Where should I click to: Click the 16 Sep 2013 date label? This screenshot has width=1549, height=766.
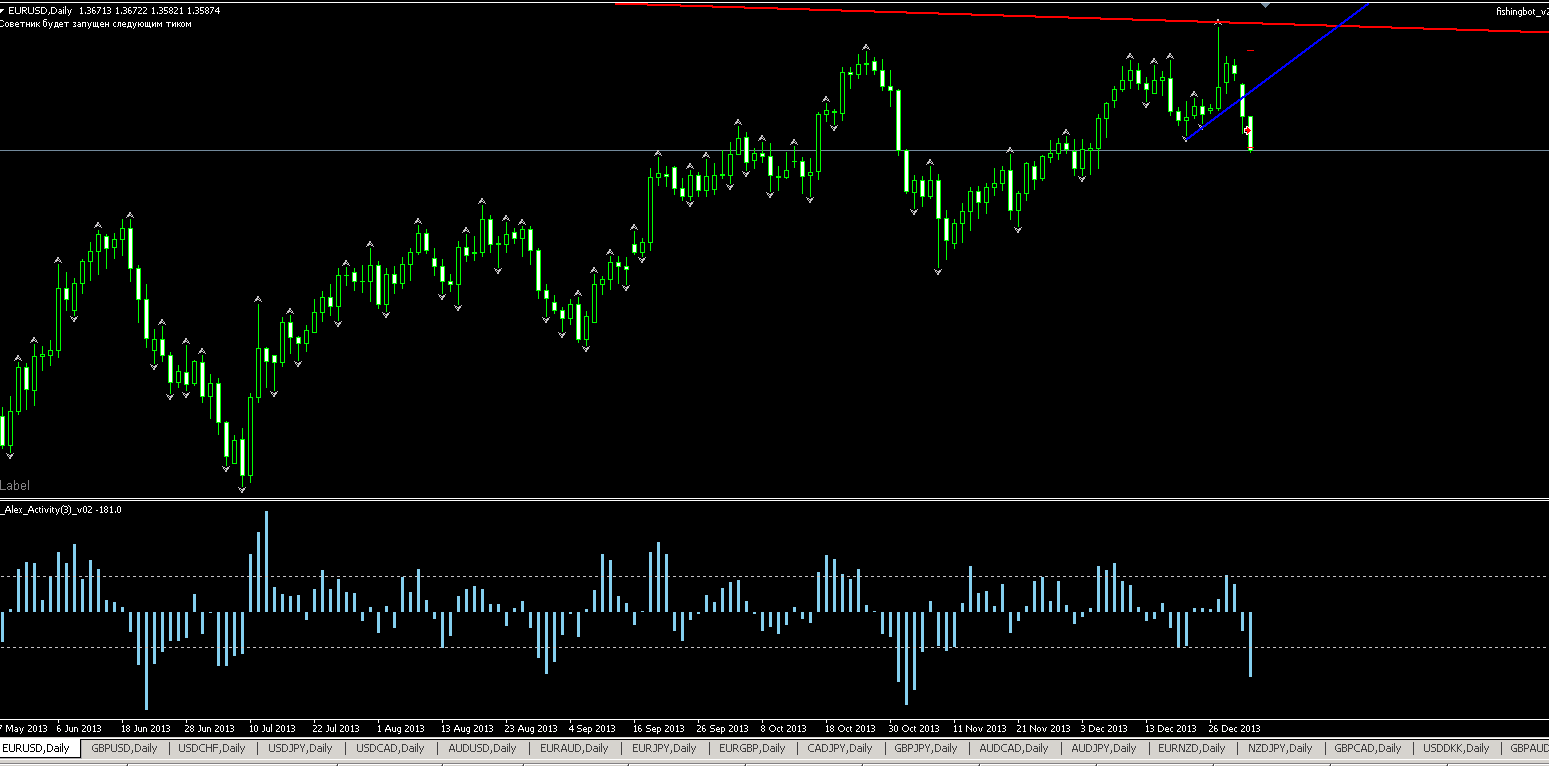658,728
